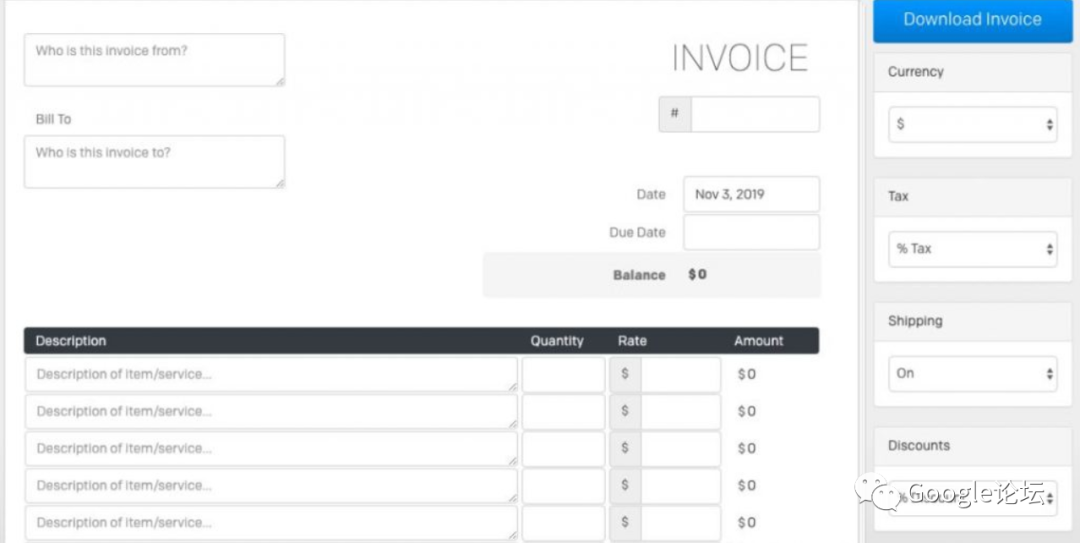
Task: Click the Download Invoice button
Action: point(972,20)
